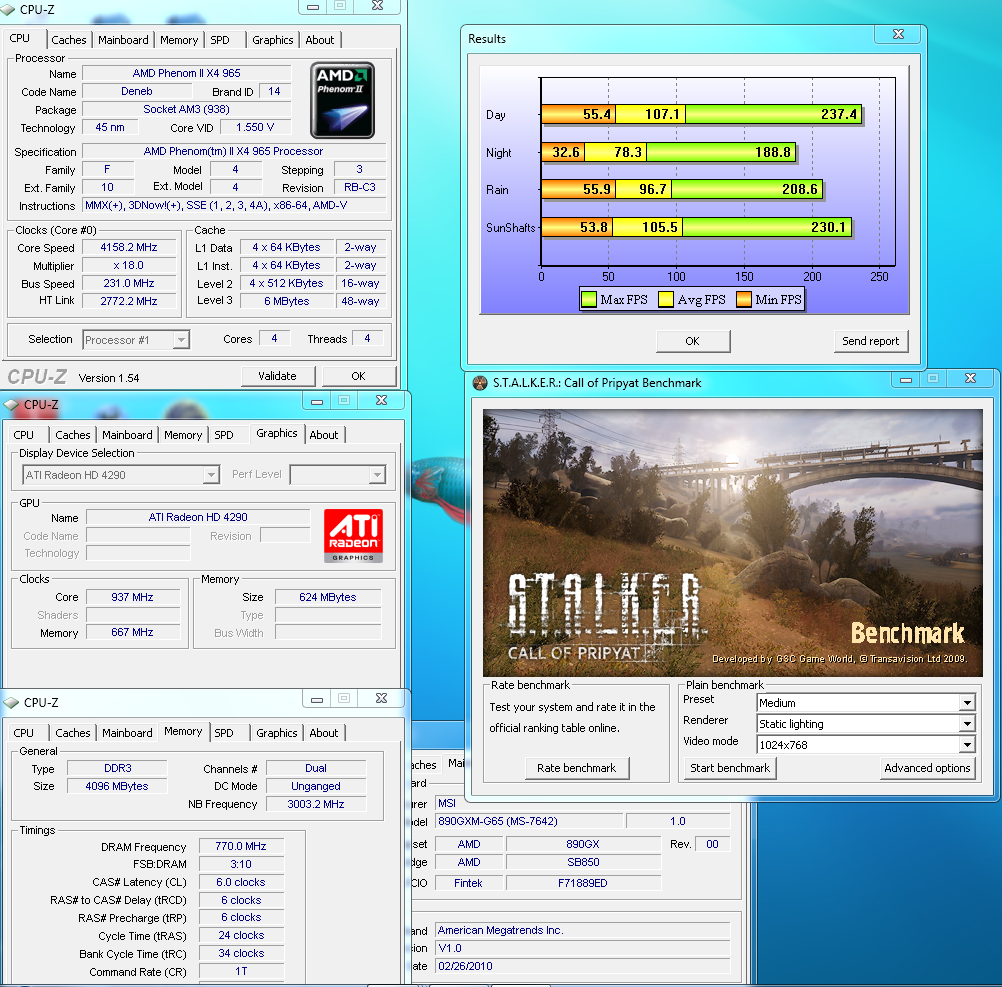Click the S.T.A.L.K.E.R. benchmark title bar icon
The height and width of the screenshot is (987, 1002).
[478, 382]
